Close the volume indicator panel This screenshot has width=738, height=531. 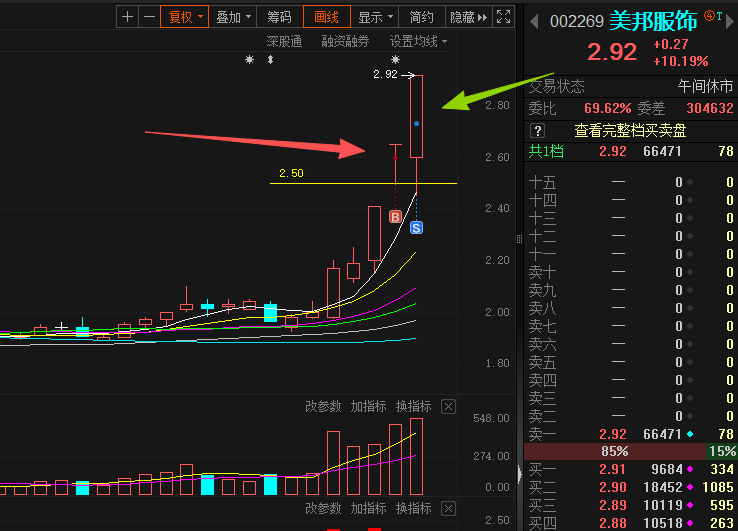coord(448,407)
